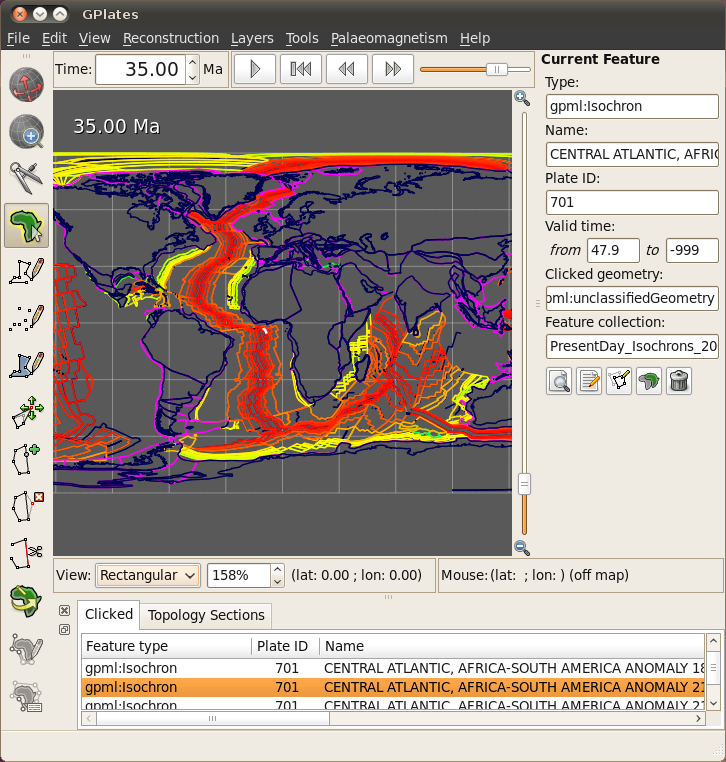Screen dimensions: 726x762
Task: Click zoom-out magnifier below zoom slider
Action: tap(522, 548)
